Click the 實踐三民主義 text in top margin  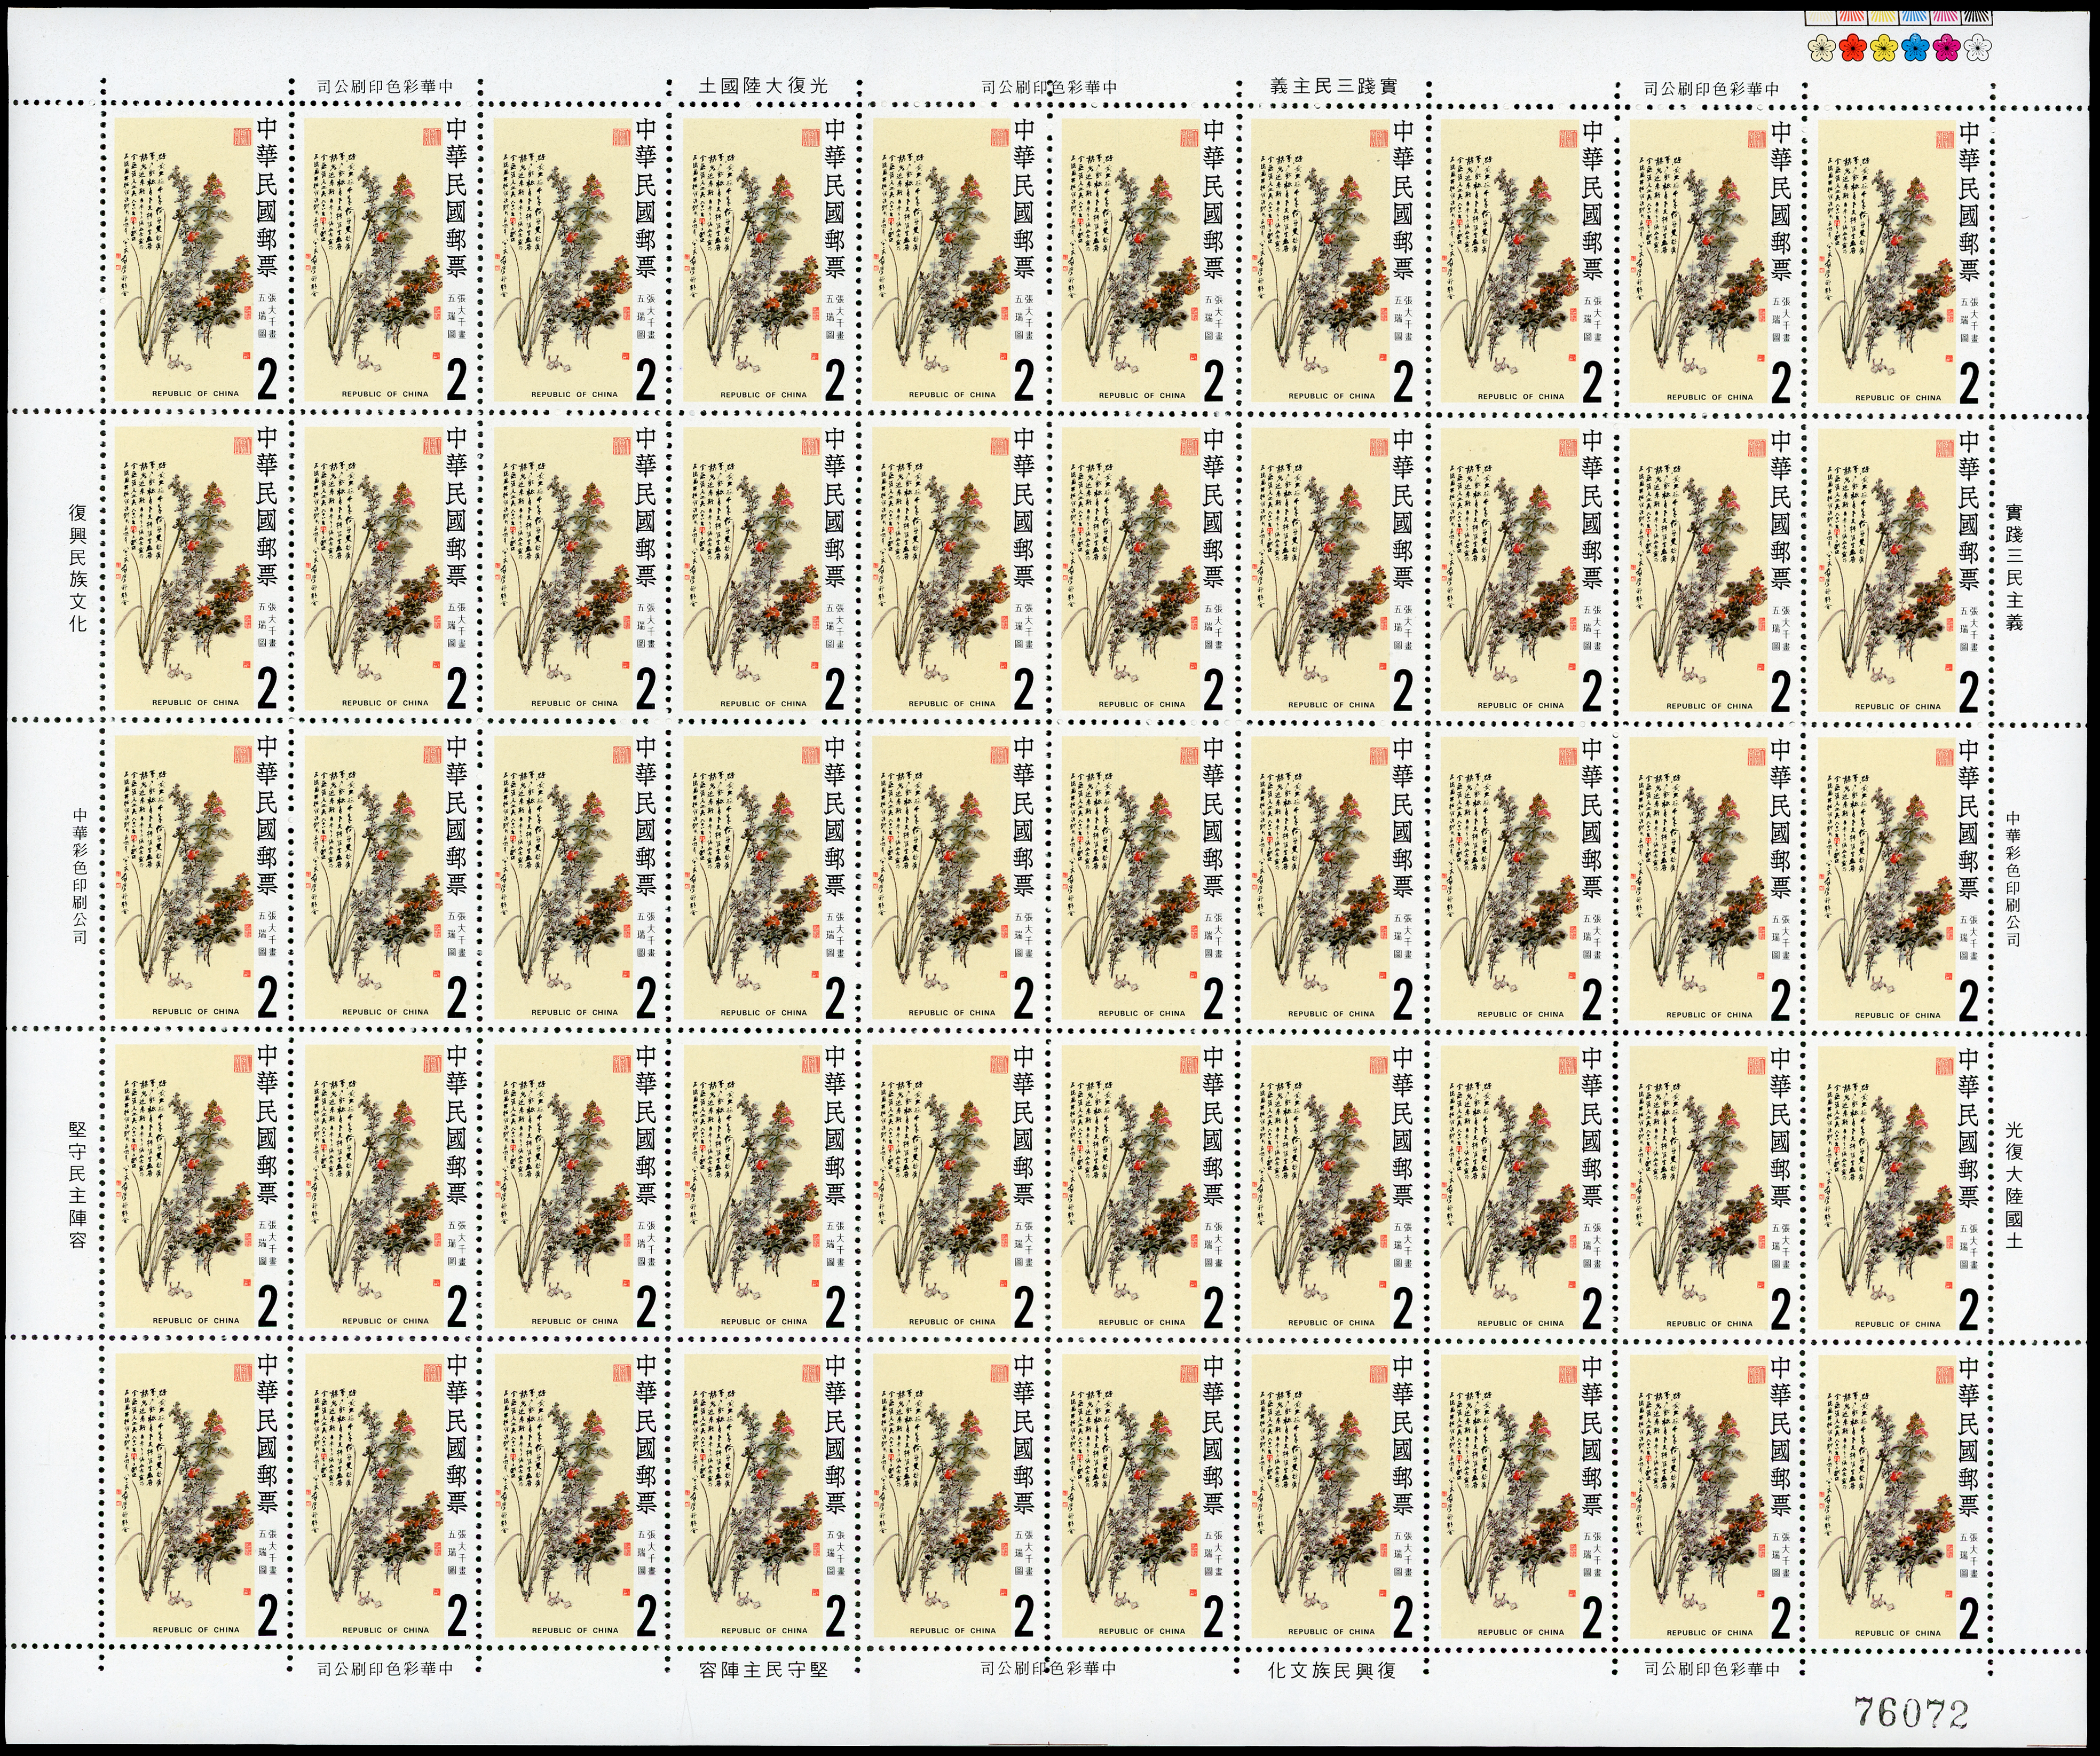tap(1333, 86)
